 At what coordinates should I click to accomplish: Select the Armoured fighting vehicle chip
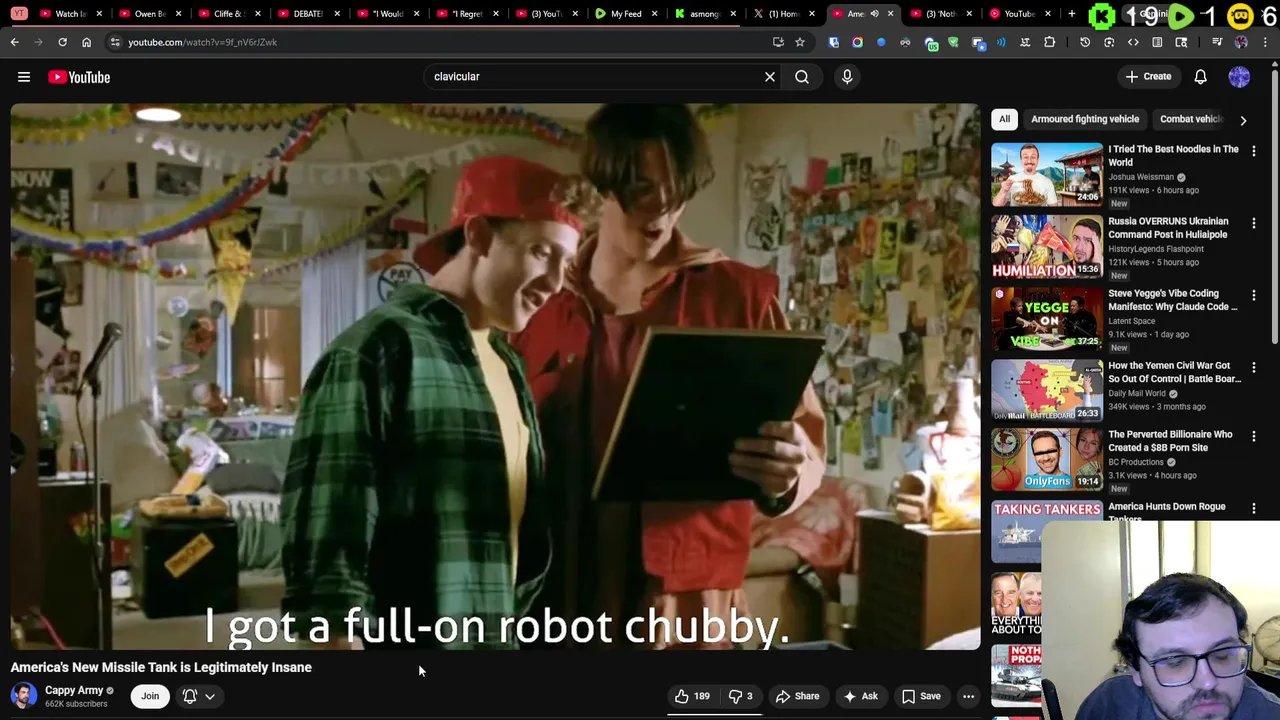(1085, 119)
